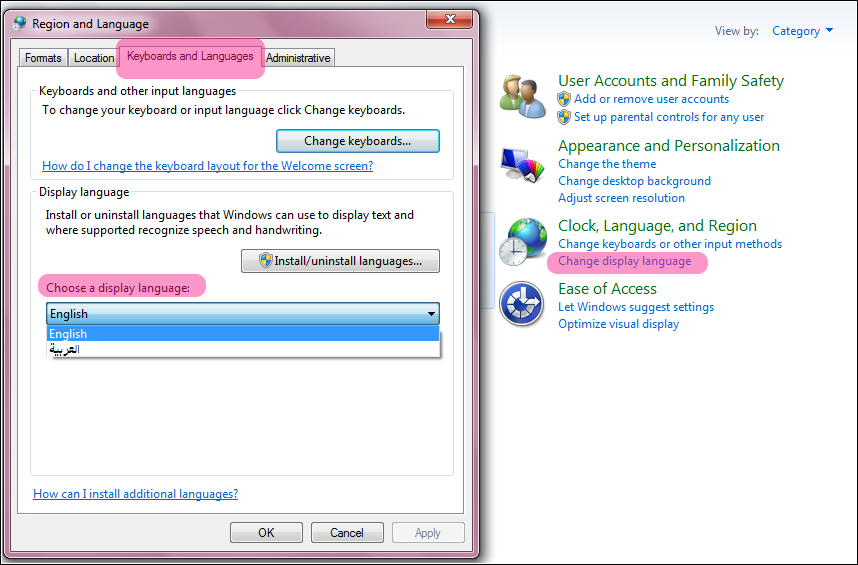This screenshot has height=565, width=858.
Task: Open the User Accounts and Family Safety icon
Action: (522, 97)
